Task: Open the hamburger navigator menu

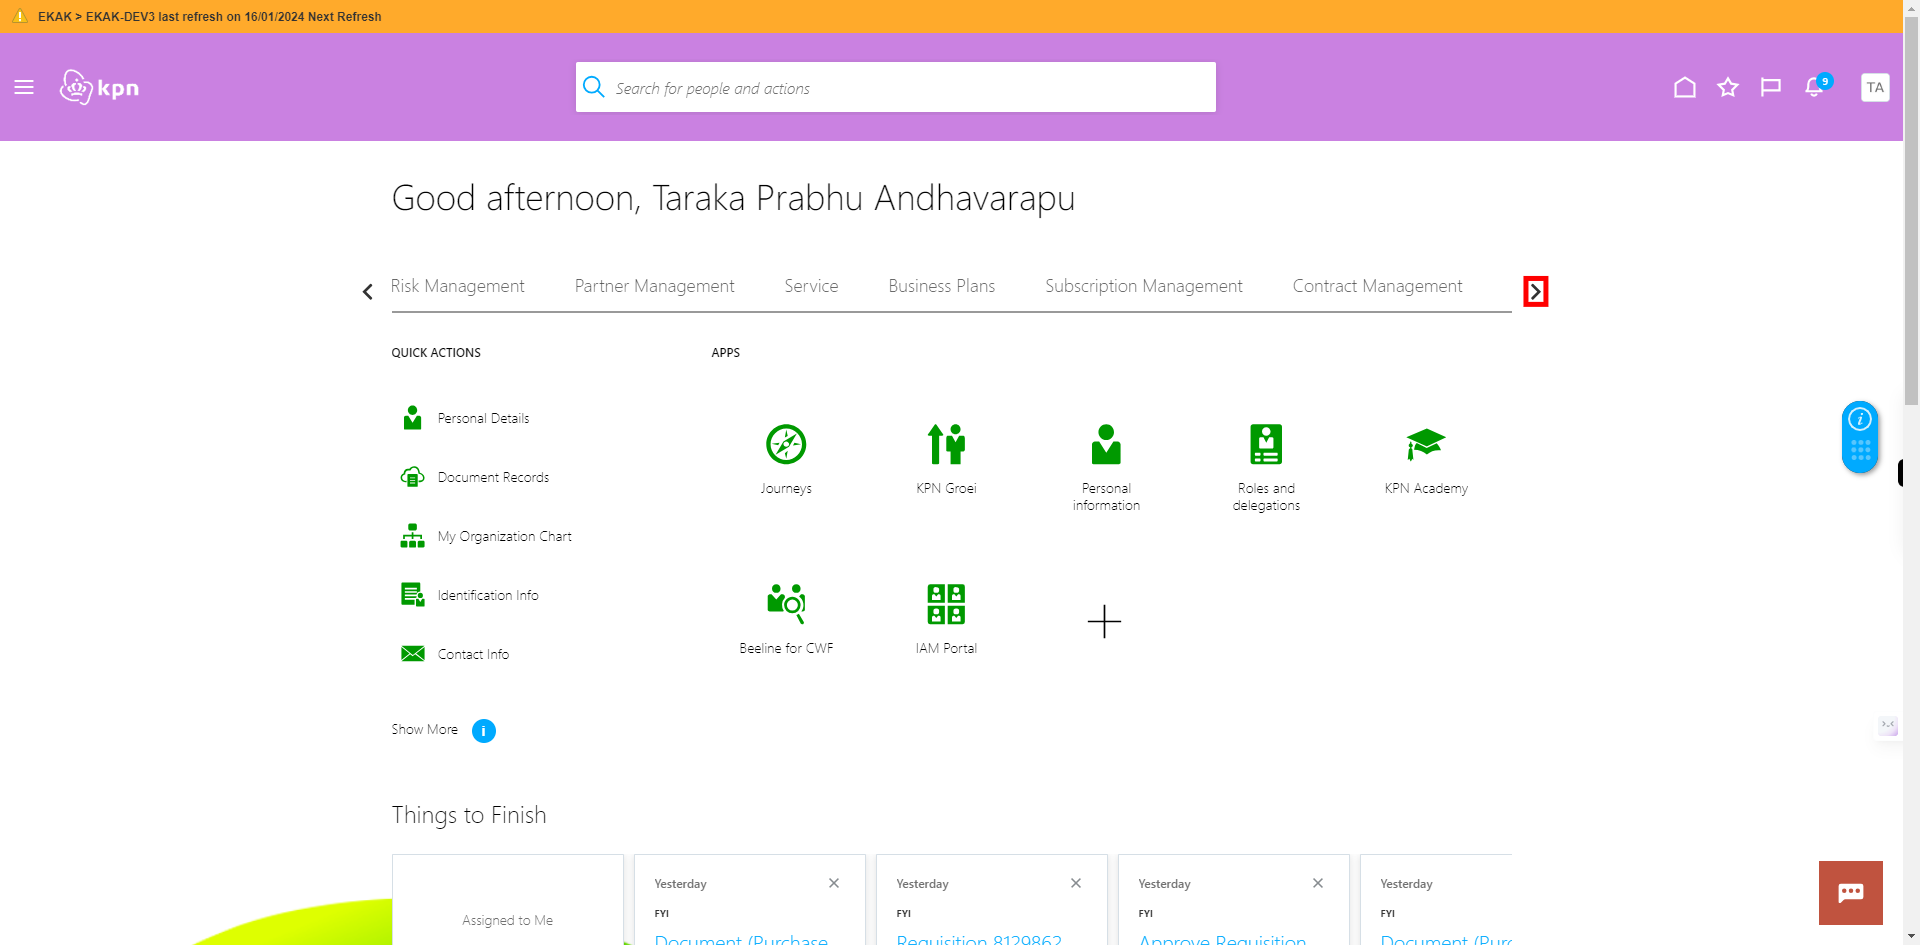Action: click(x=24, y=88)
